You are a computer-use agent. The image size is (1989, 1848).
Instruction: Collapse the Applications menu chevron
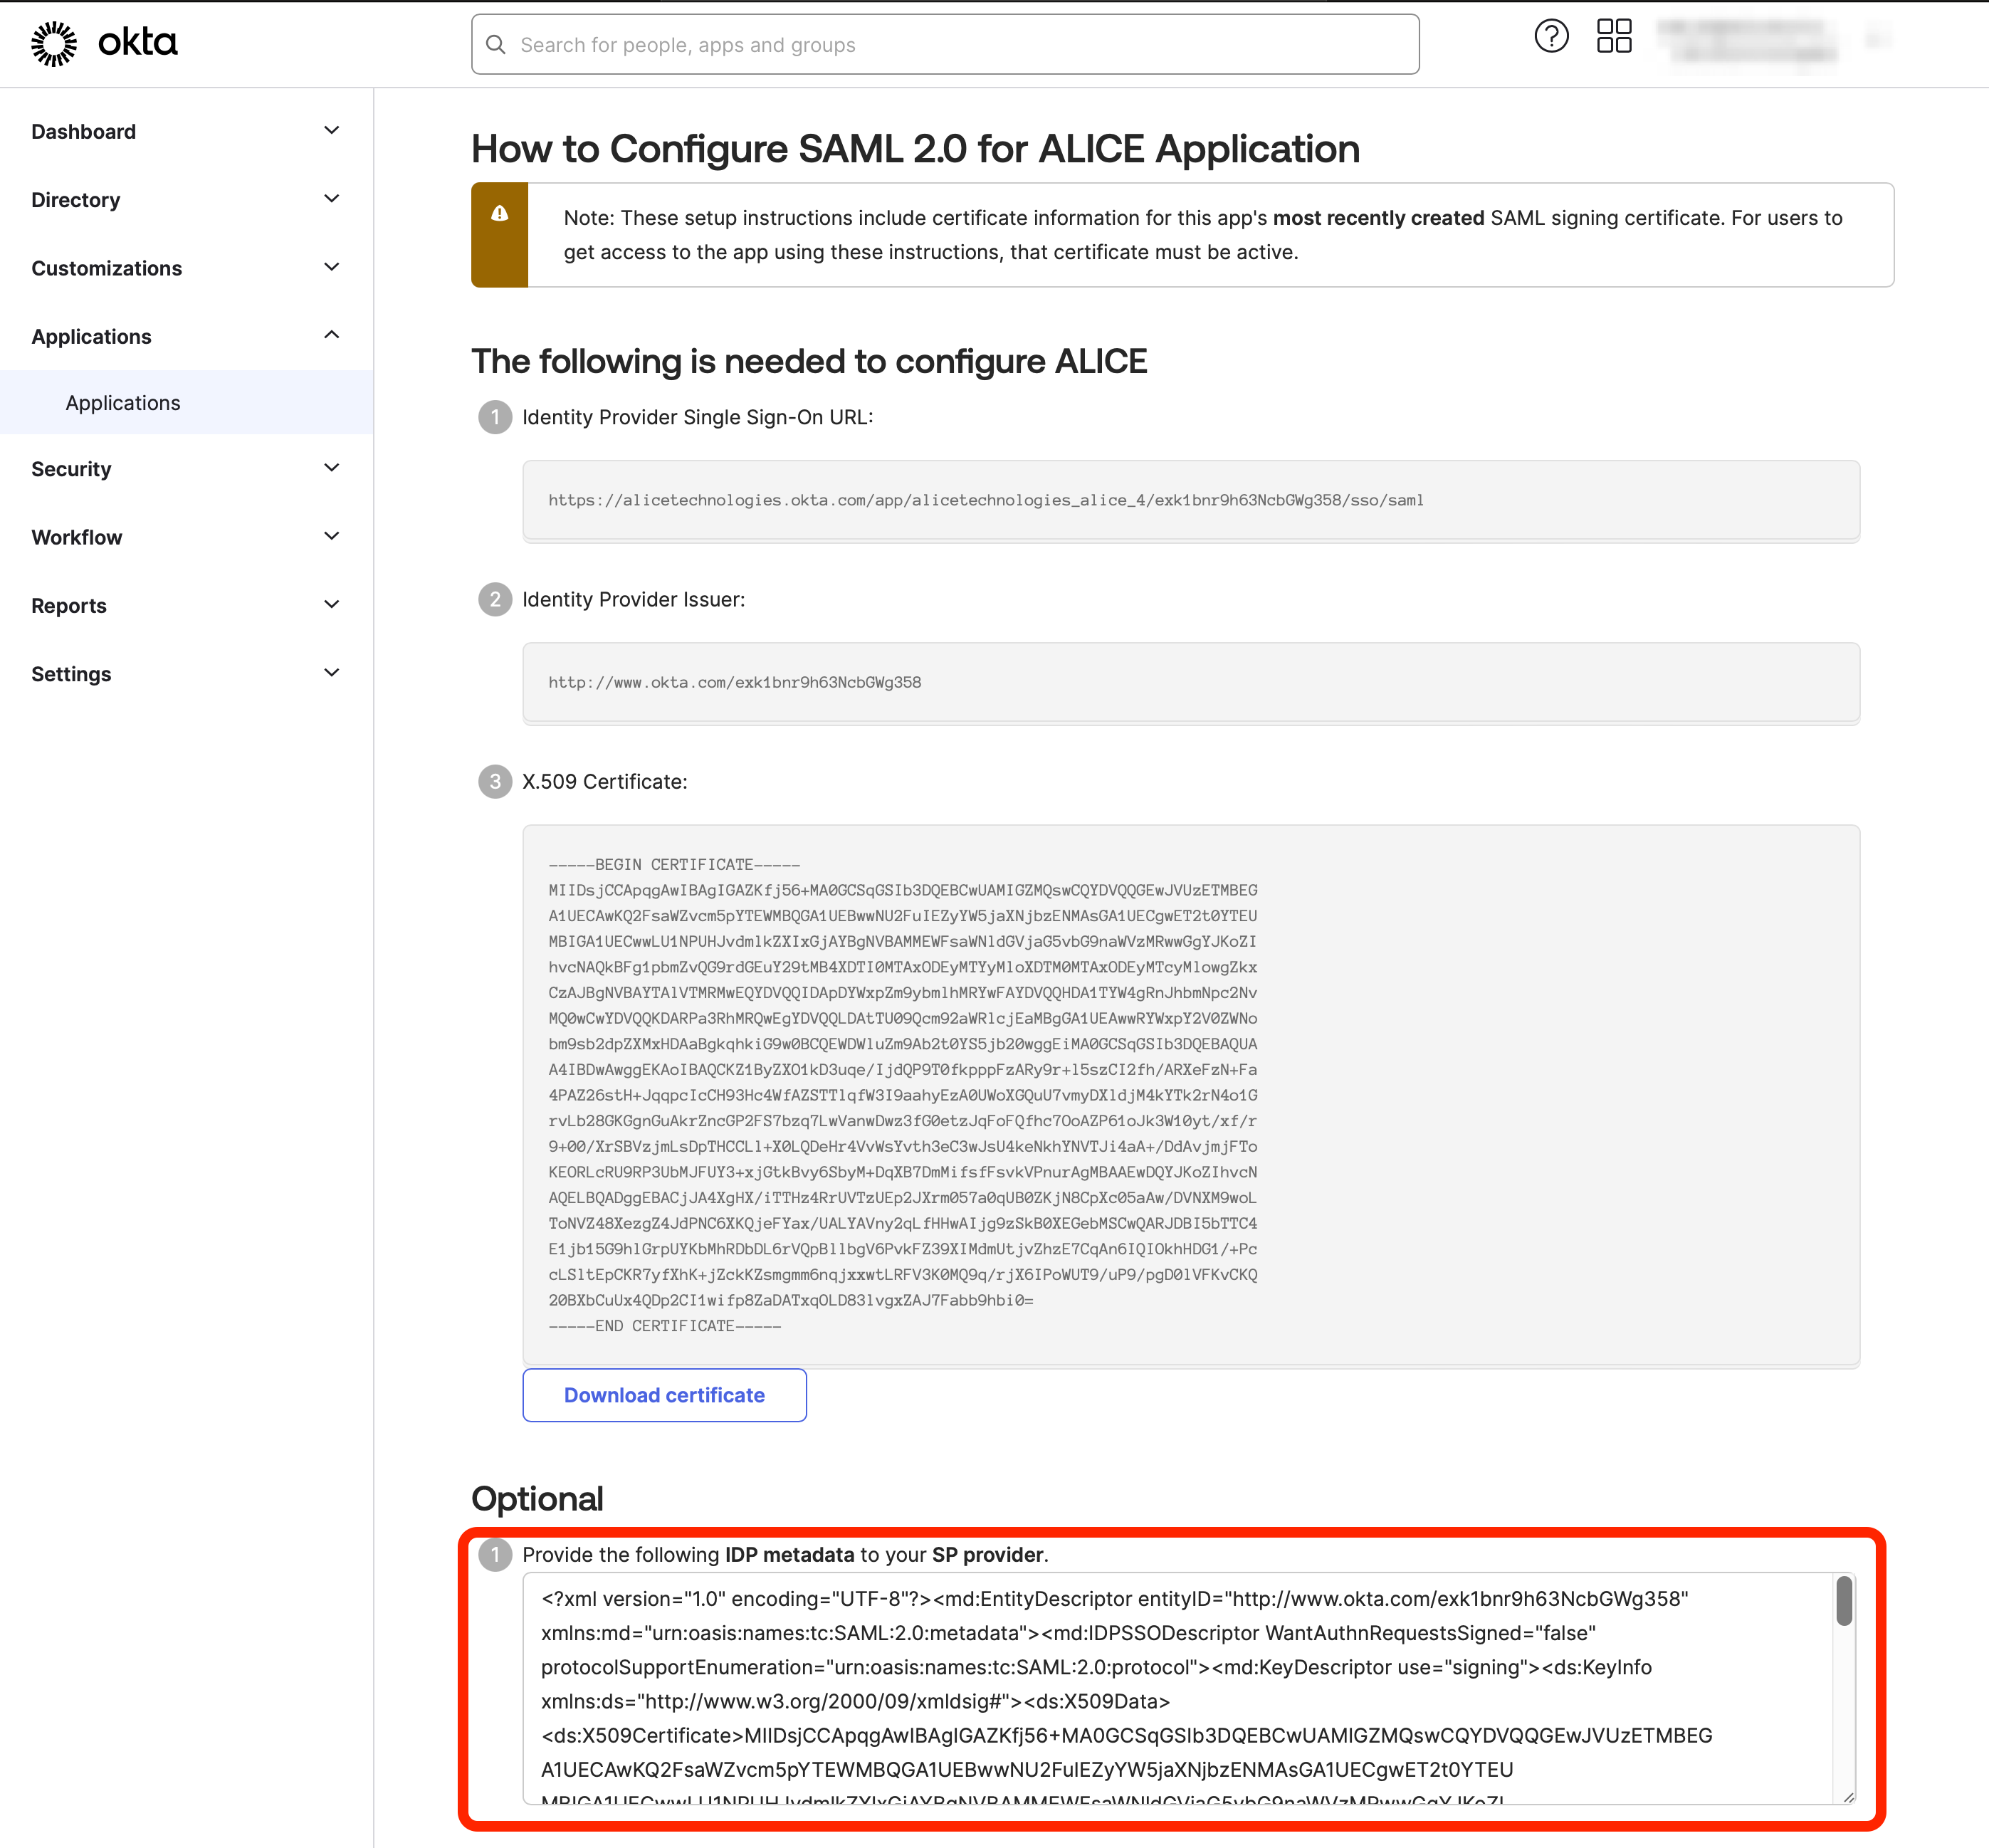[x=332, y=335]
